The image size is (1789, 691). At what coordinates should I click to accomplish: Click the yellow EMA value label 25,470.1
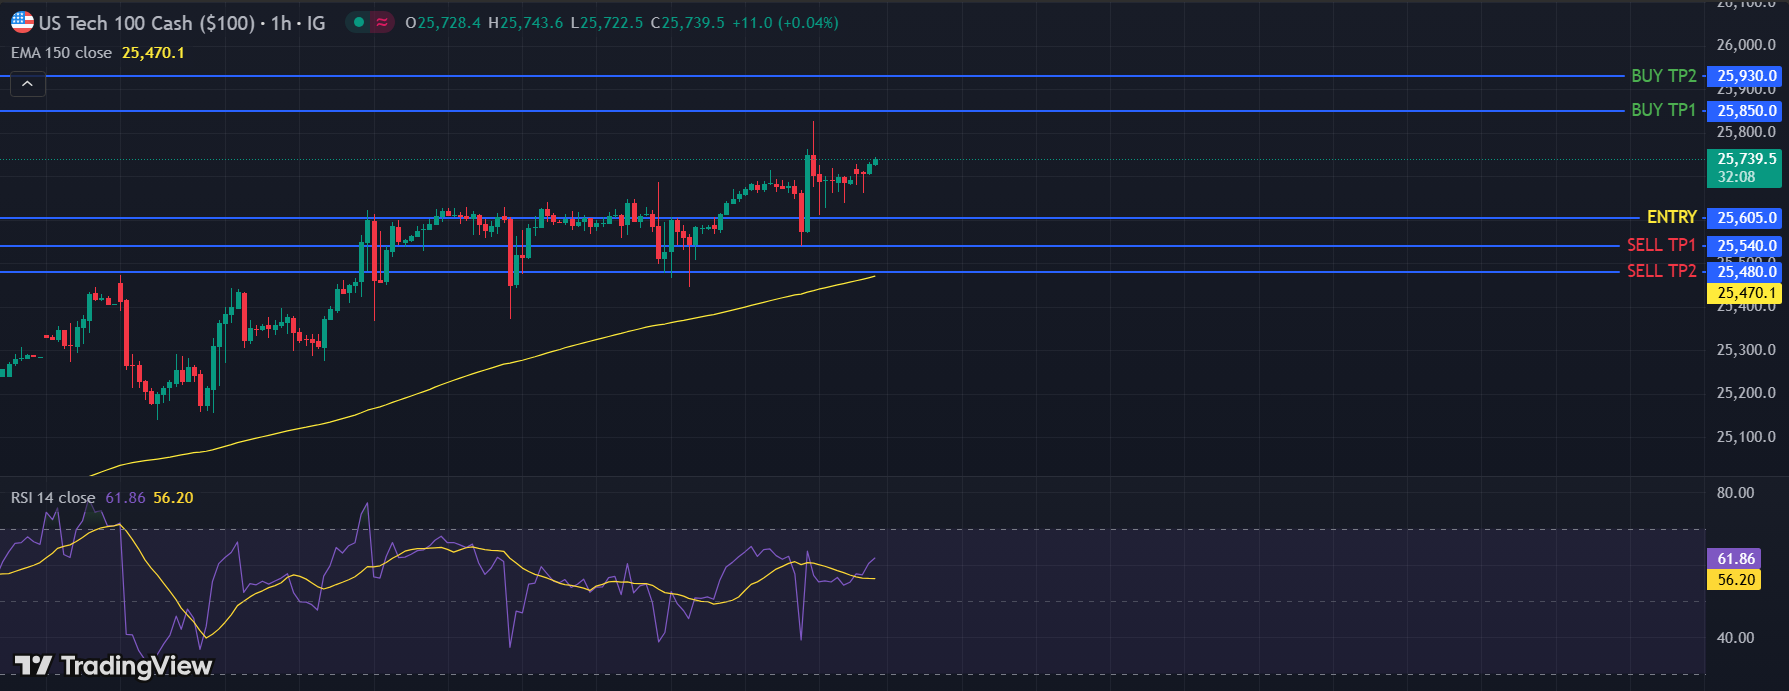(1746, 293)
